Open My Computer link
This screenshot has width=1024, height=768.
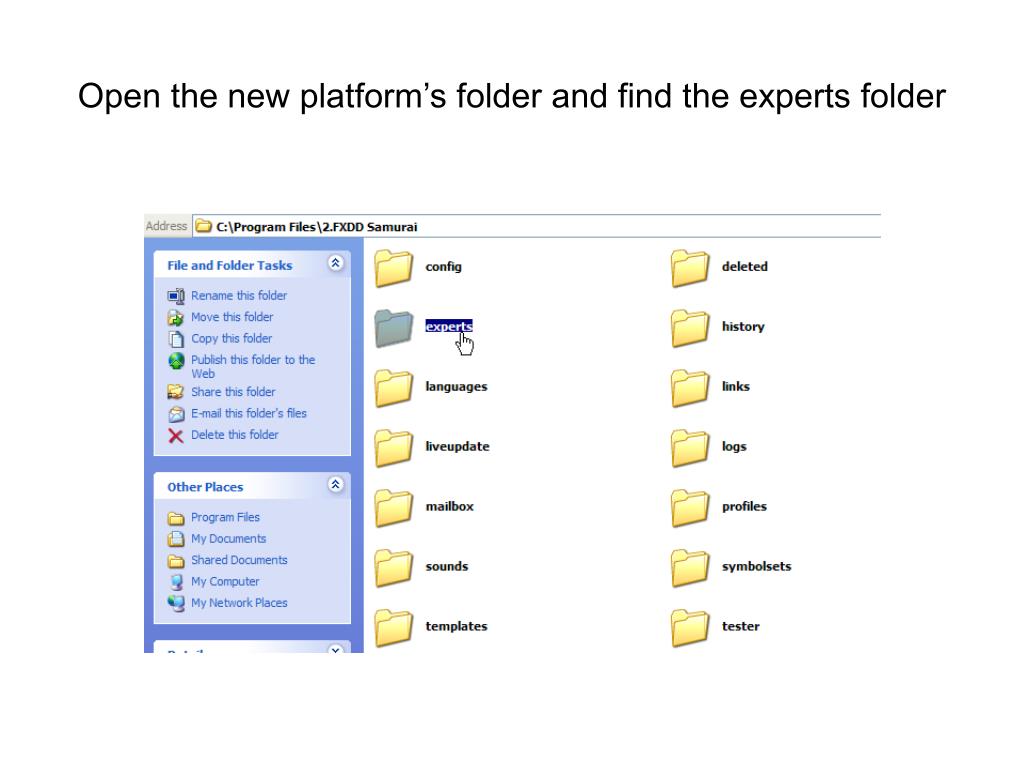[225, 581]
